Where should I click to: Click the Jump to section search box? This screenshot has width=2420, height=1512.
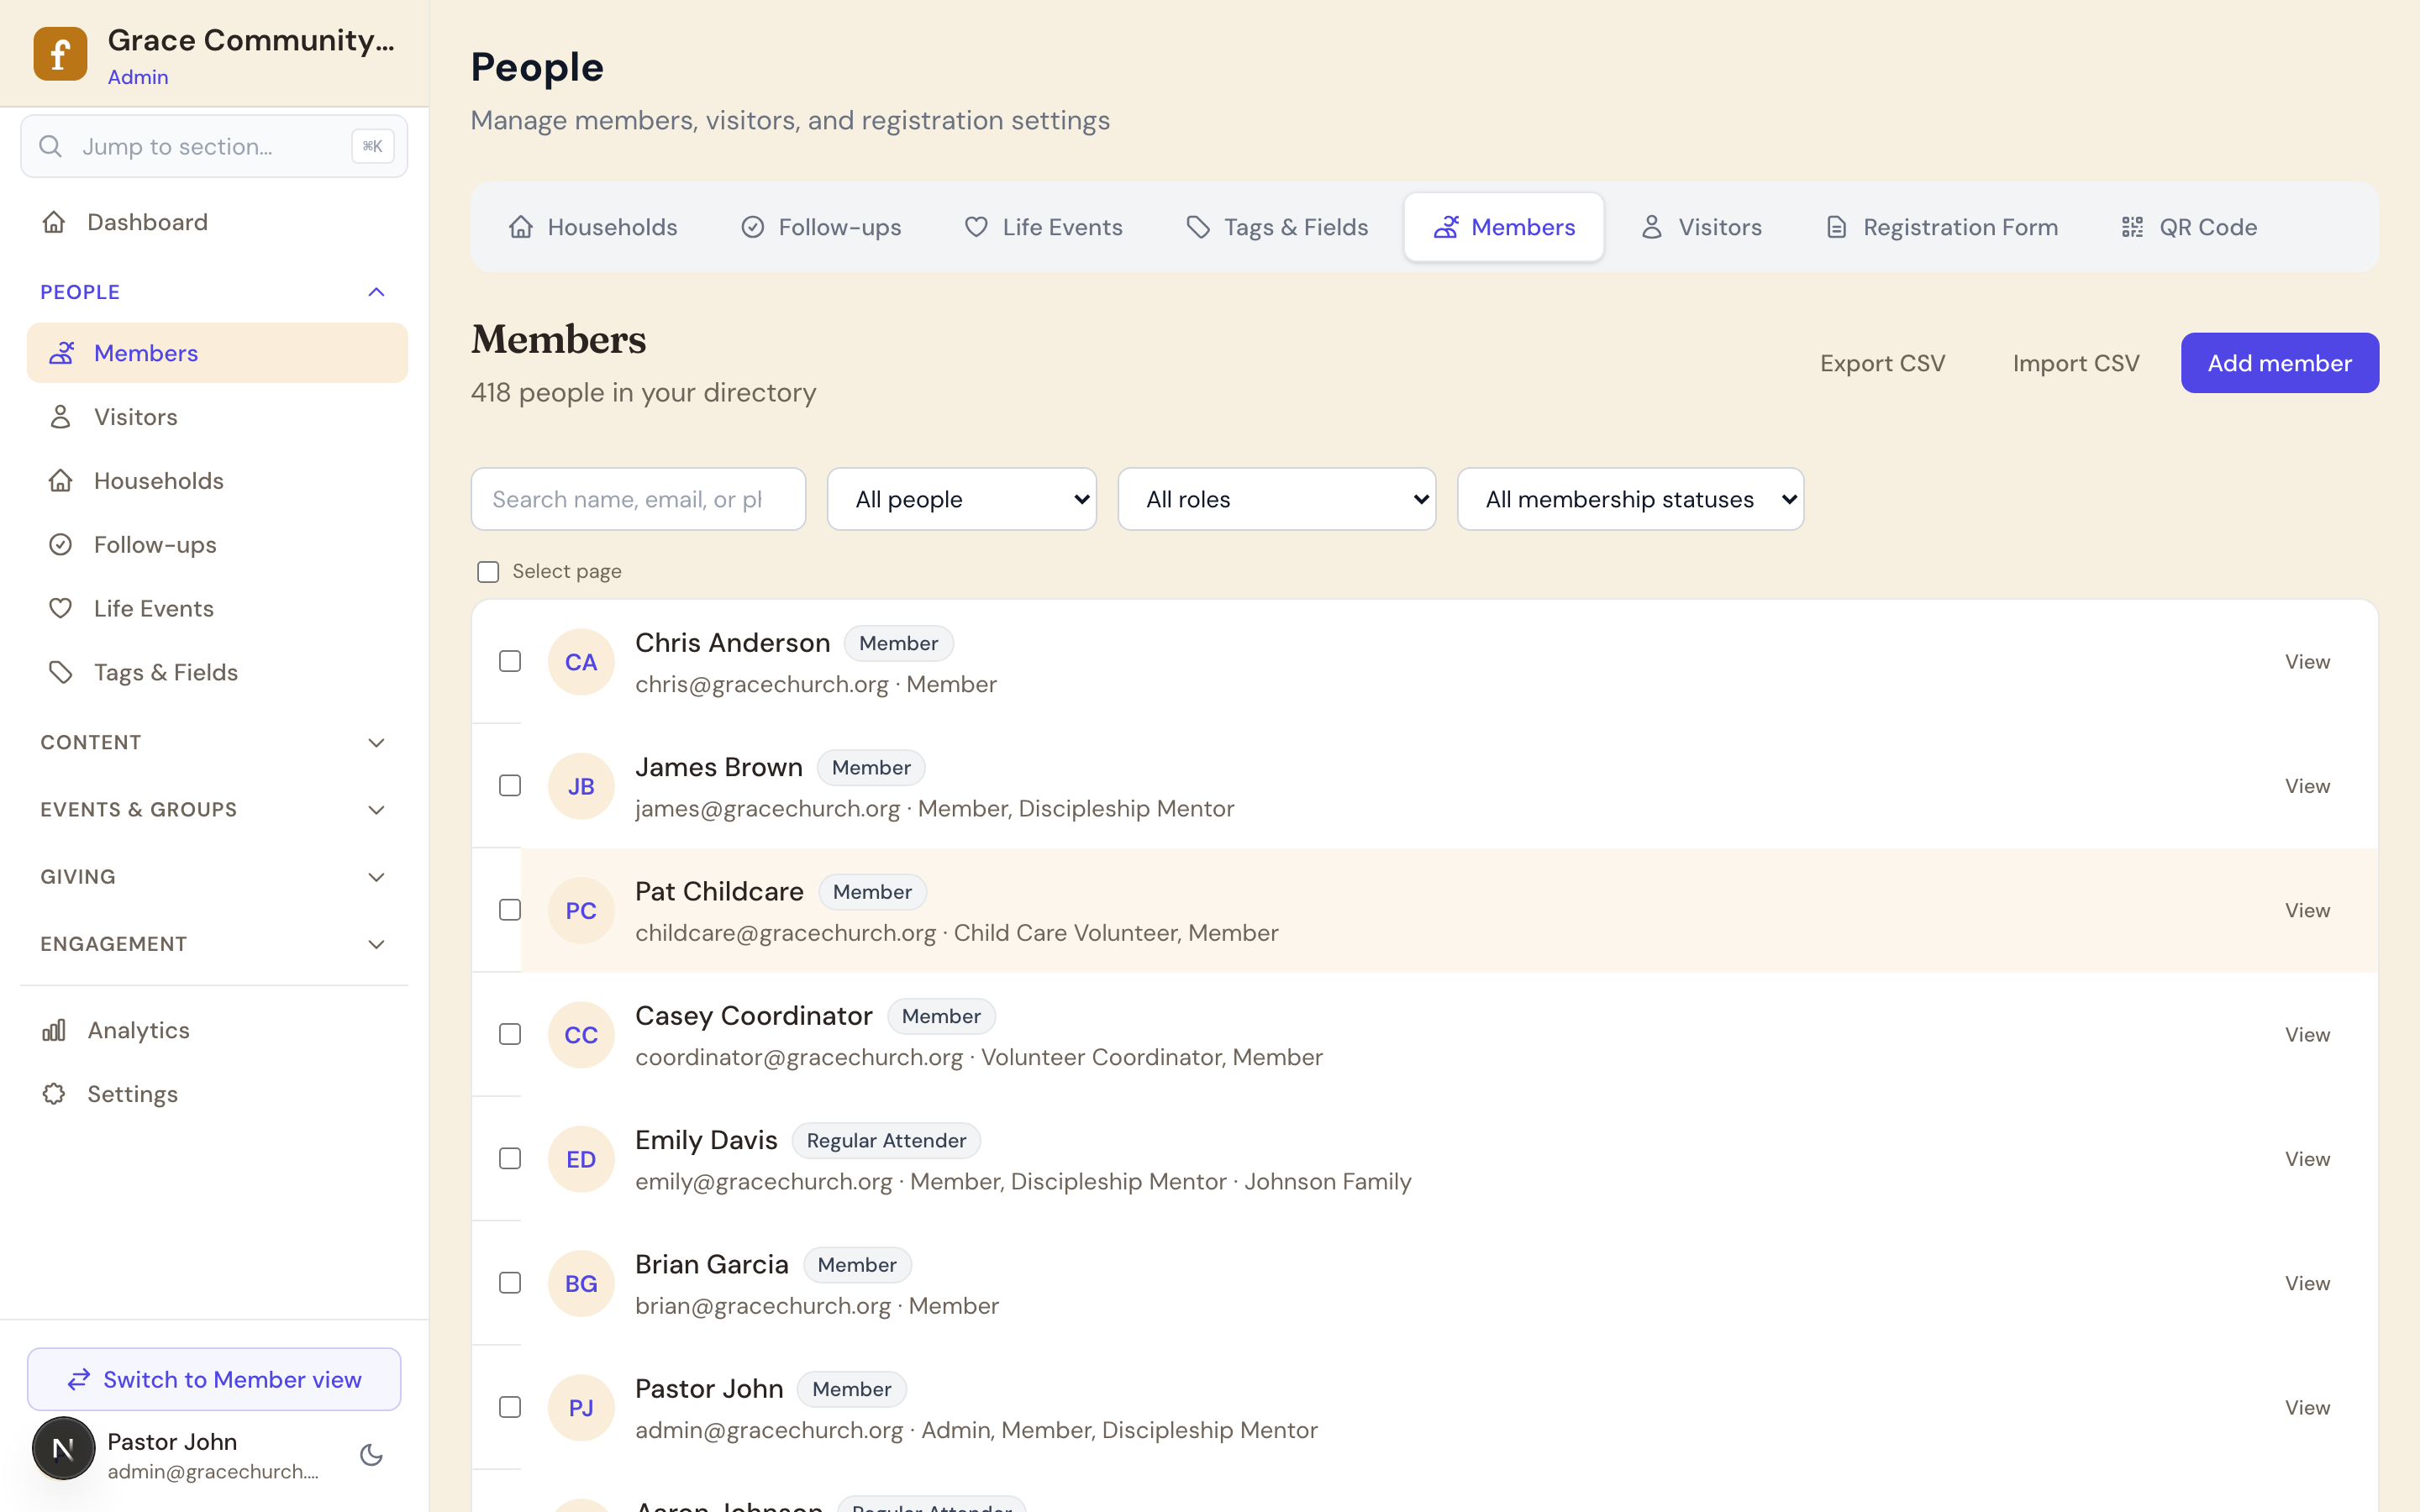[x=214, y=146]
